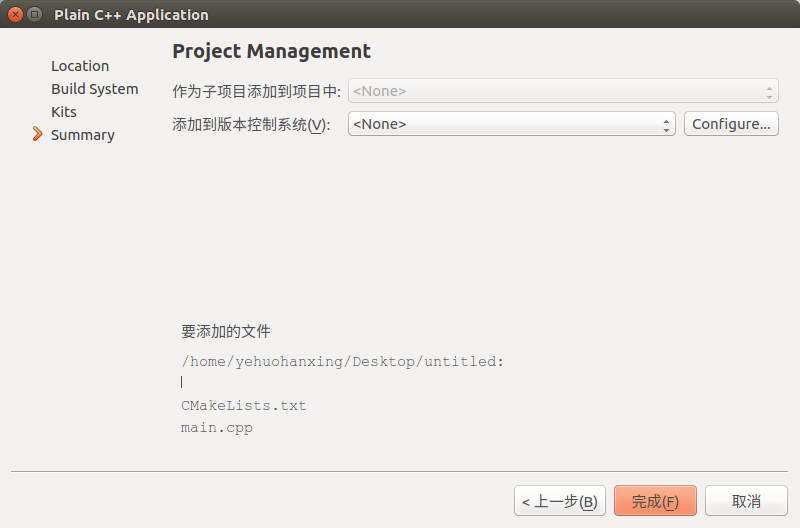This screenshot has width=800, height=528.
Task: Click the arrow marker beside Summary
Action: tap(38, 134)
